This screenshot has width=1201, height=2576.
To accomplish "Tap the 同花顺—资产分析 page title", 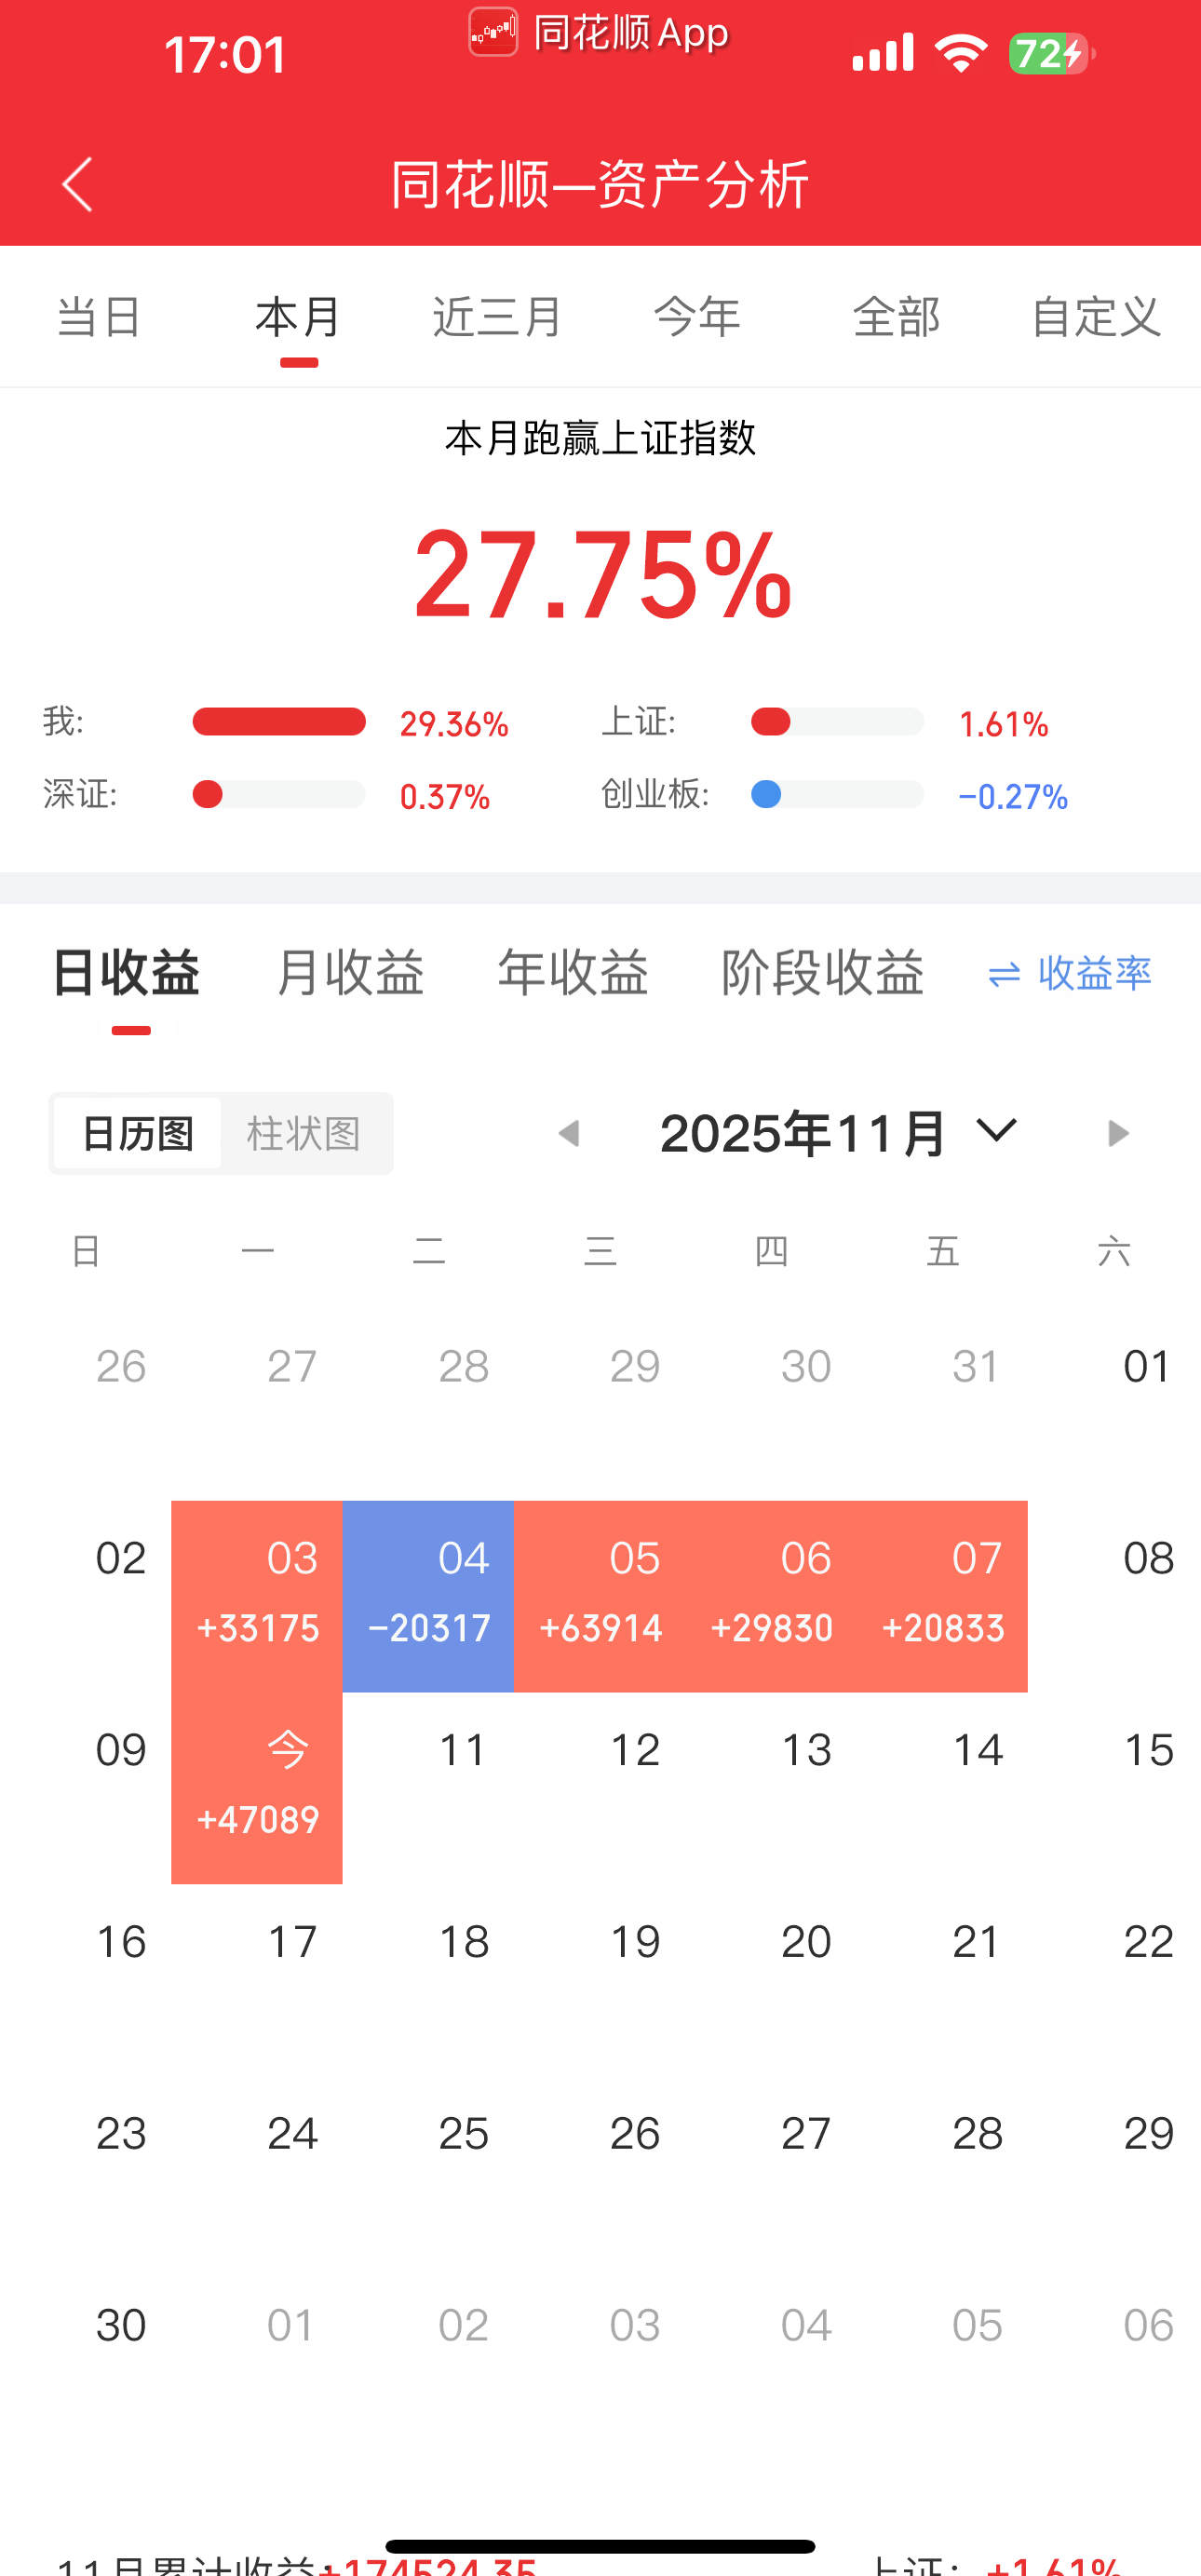I will 600,184.
